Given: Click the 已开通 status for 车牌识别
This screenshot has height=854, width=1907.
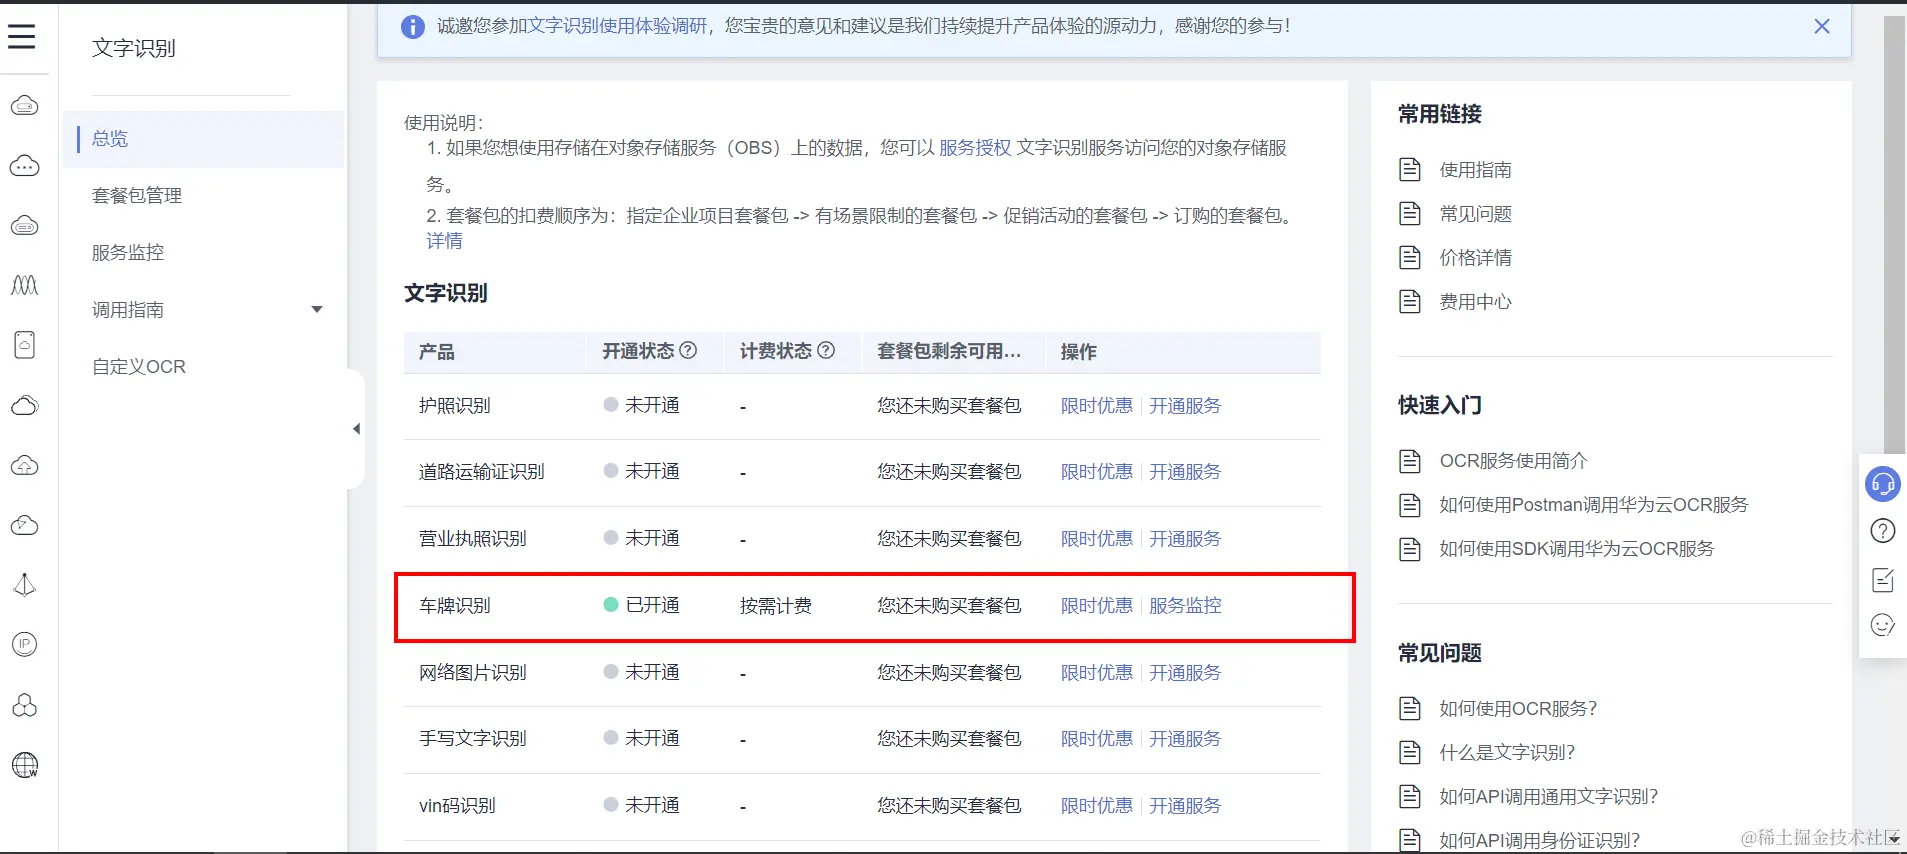Looking at the screenshot, I should [642, 606].
